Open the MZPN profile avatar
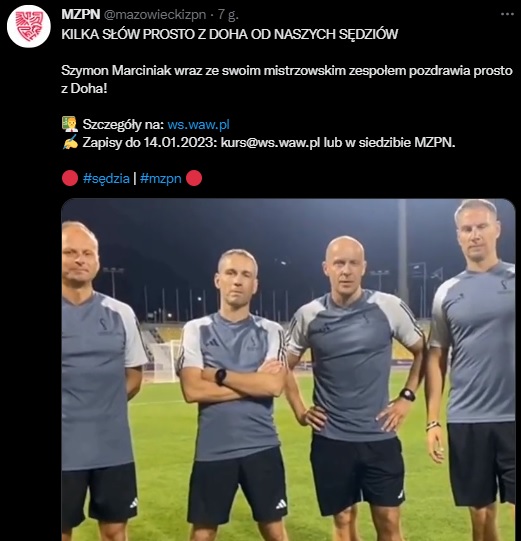This screenshot has width=521, height=541. [x=29, y=26]
